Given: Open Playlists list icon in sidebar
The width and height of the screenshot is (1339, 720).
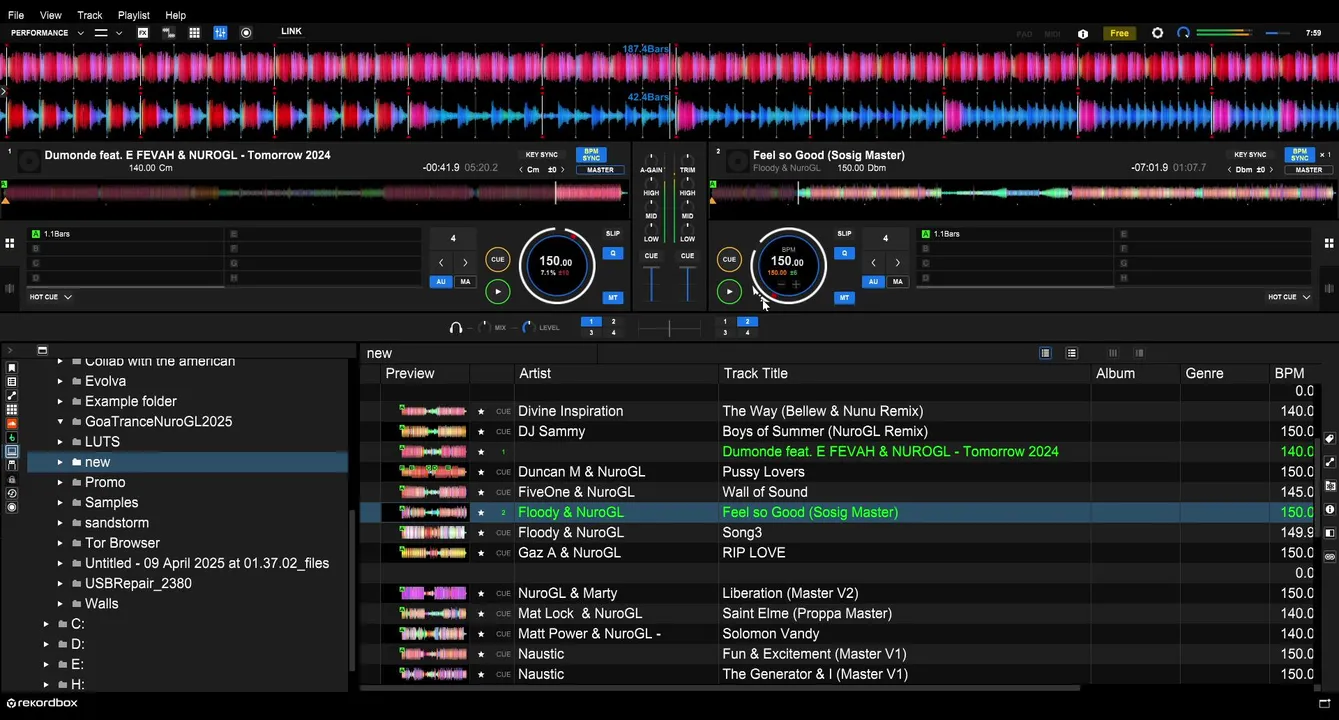Looking at the screenshot, I should tap(12, 382).
